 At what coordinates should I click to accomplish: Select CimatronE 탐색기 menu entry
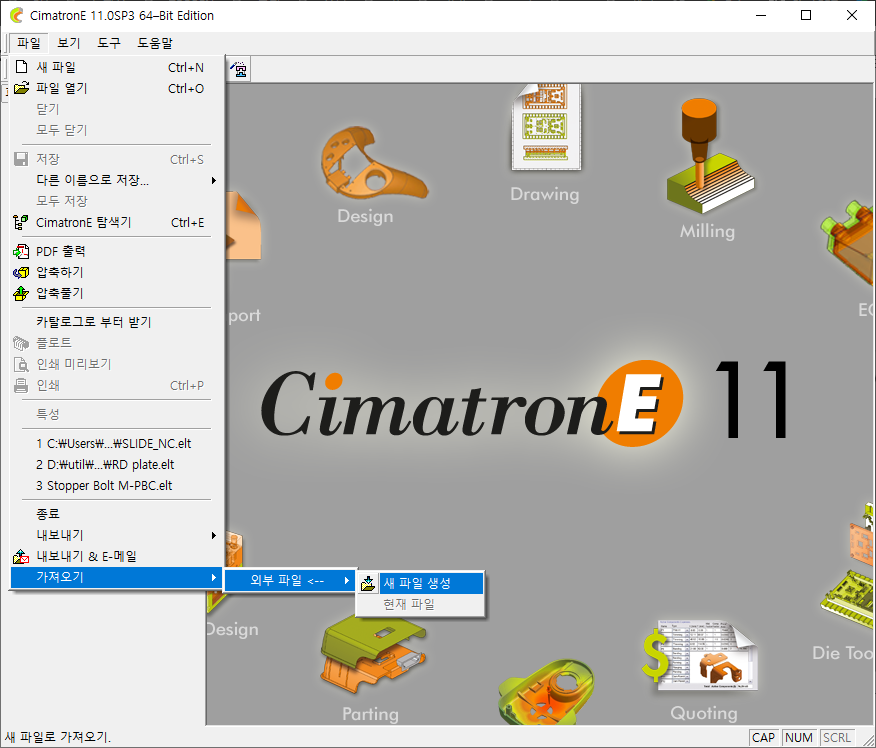coord(117,222)
